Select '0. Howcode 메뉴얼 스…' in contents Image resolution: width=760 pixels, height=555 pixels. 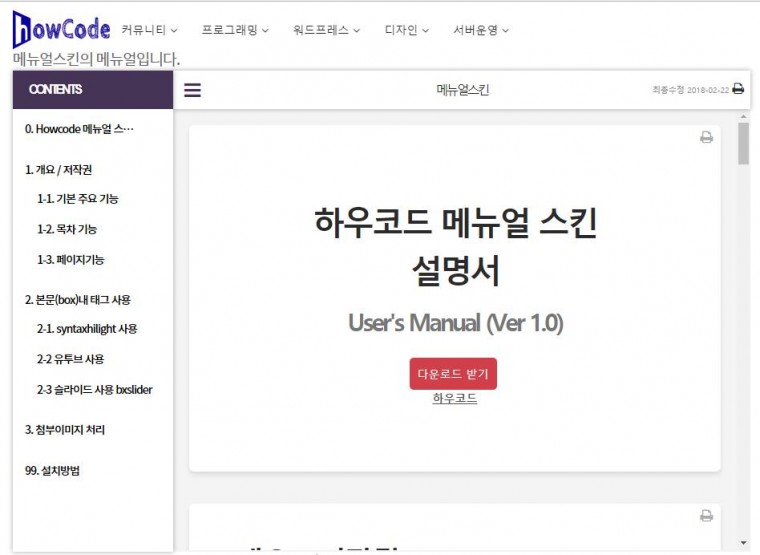point(80,129)
